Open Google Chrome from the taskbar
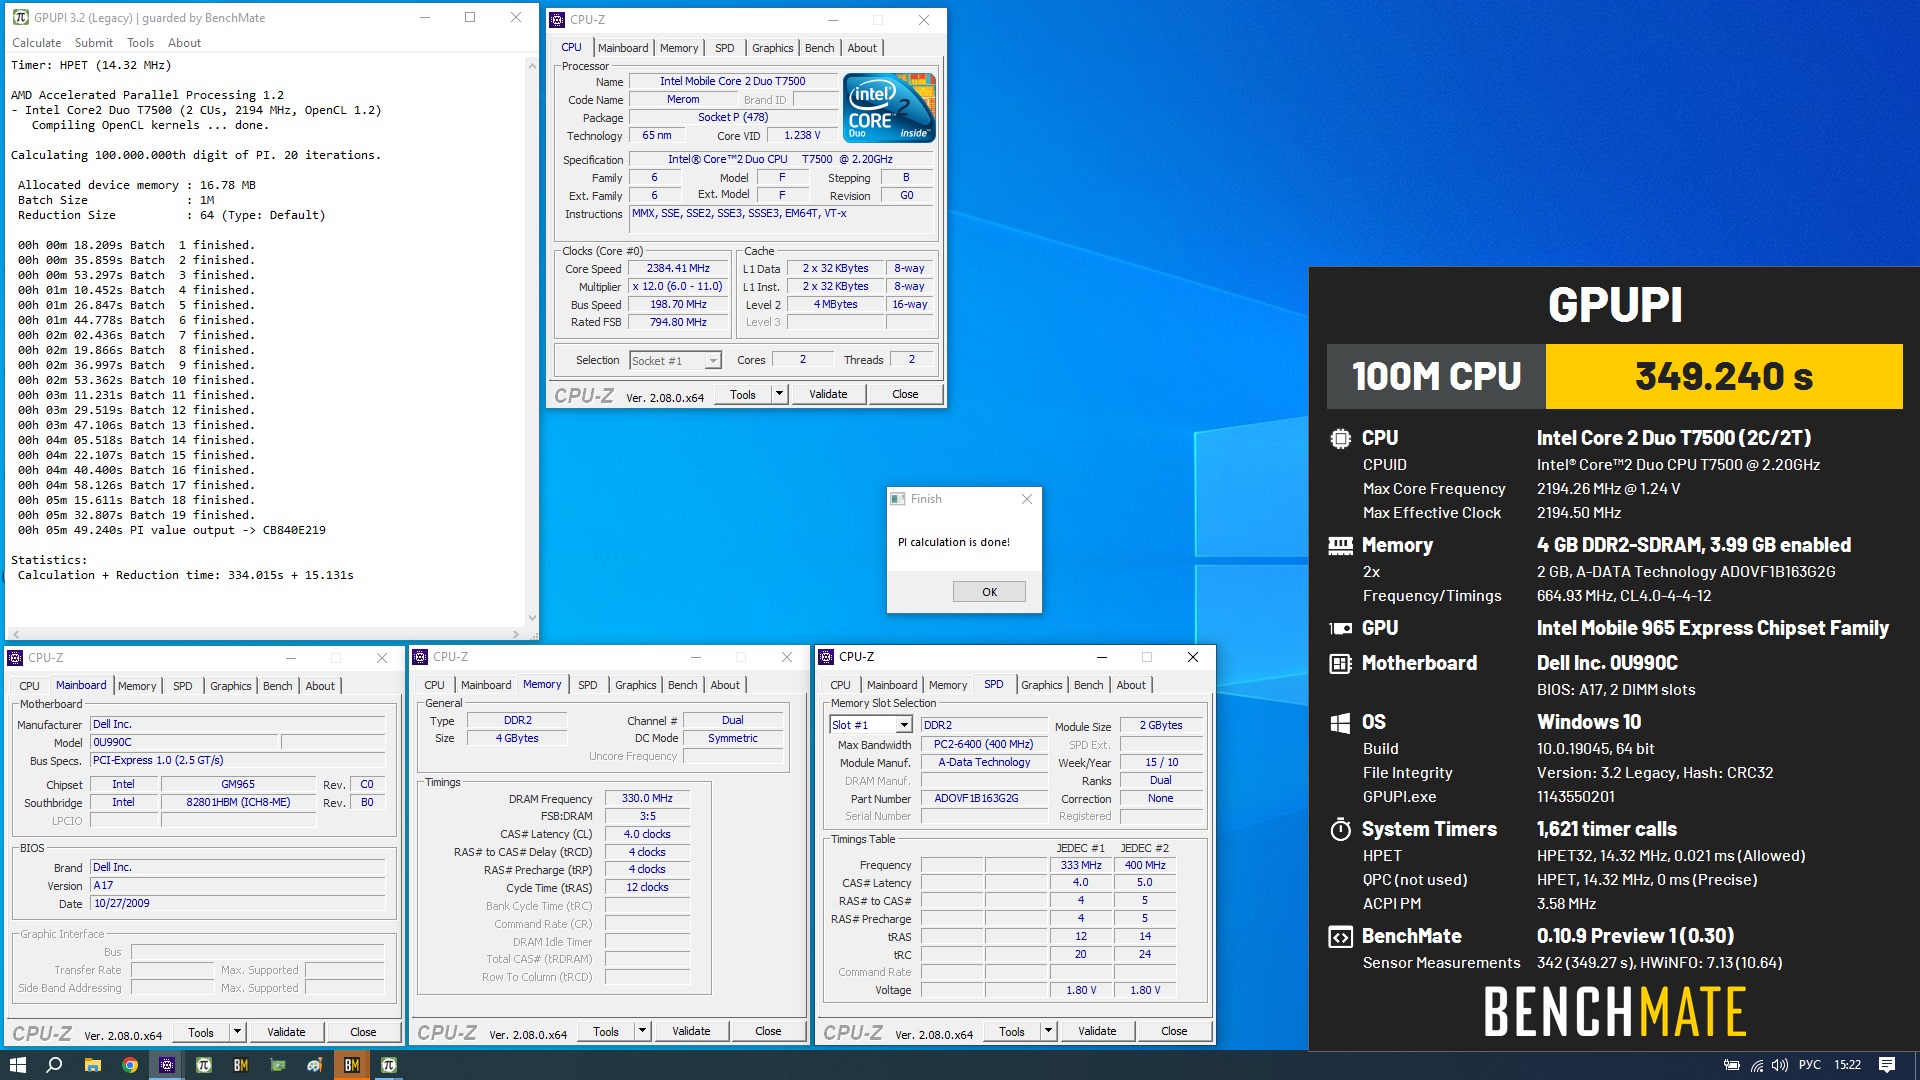Viewport: 1920px width, 1080px height. [129, 1065]
